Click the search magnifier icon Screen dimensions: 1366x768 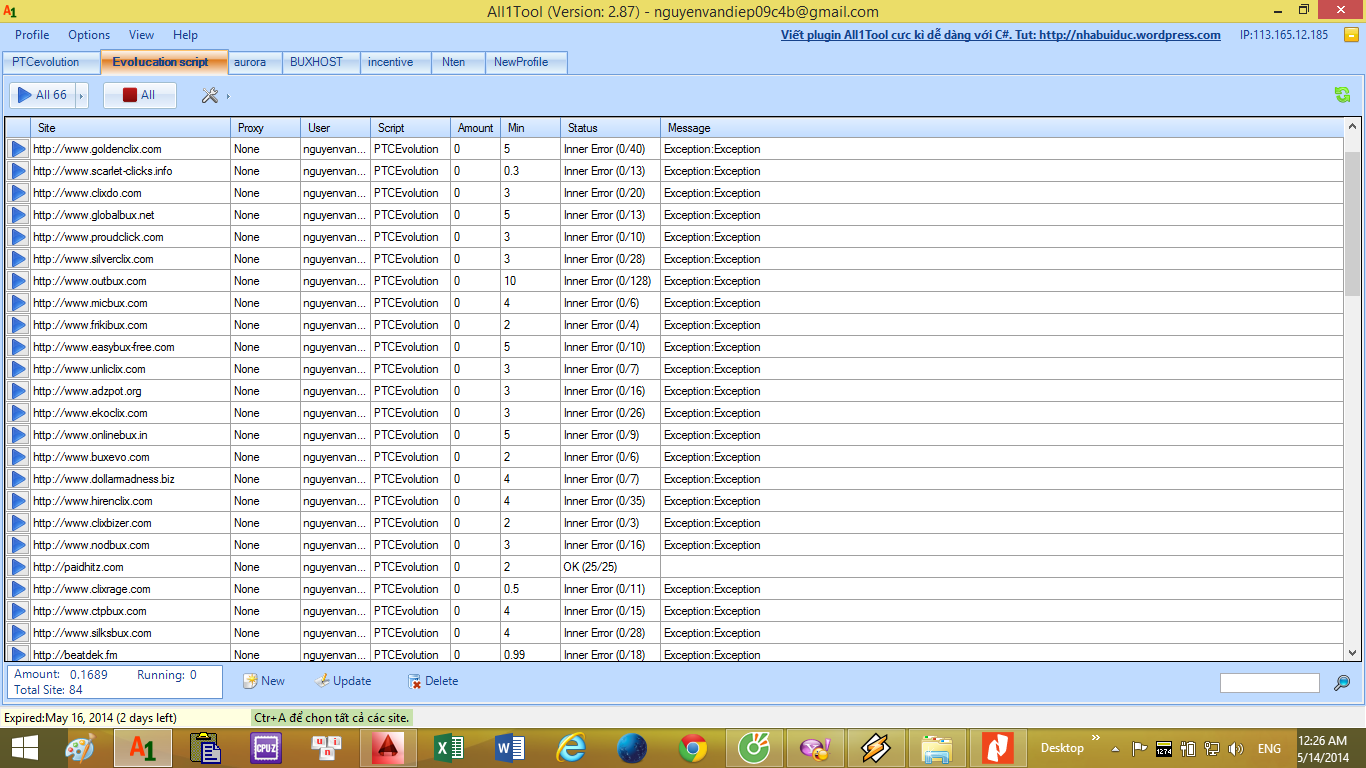[x=1342, y=683]
